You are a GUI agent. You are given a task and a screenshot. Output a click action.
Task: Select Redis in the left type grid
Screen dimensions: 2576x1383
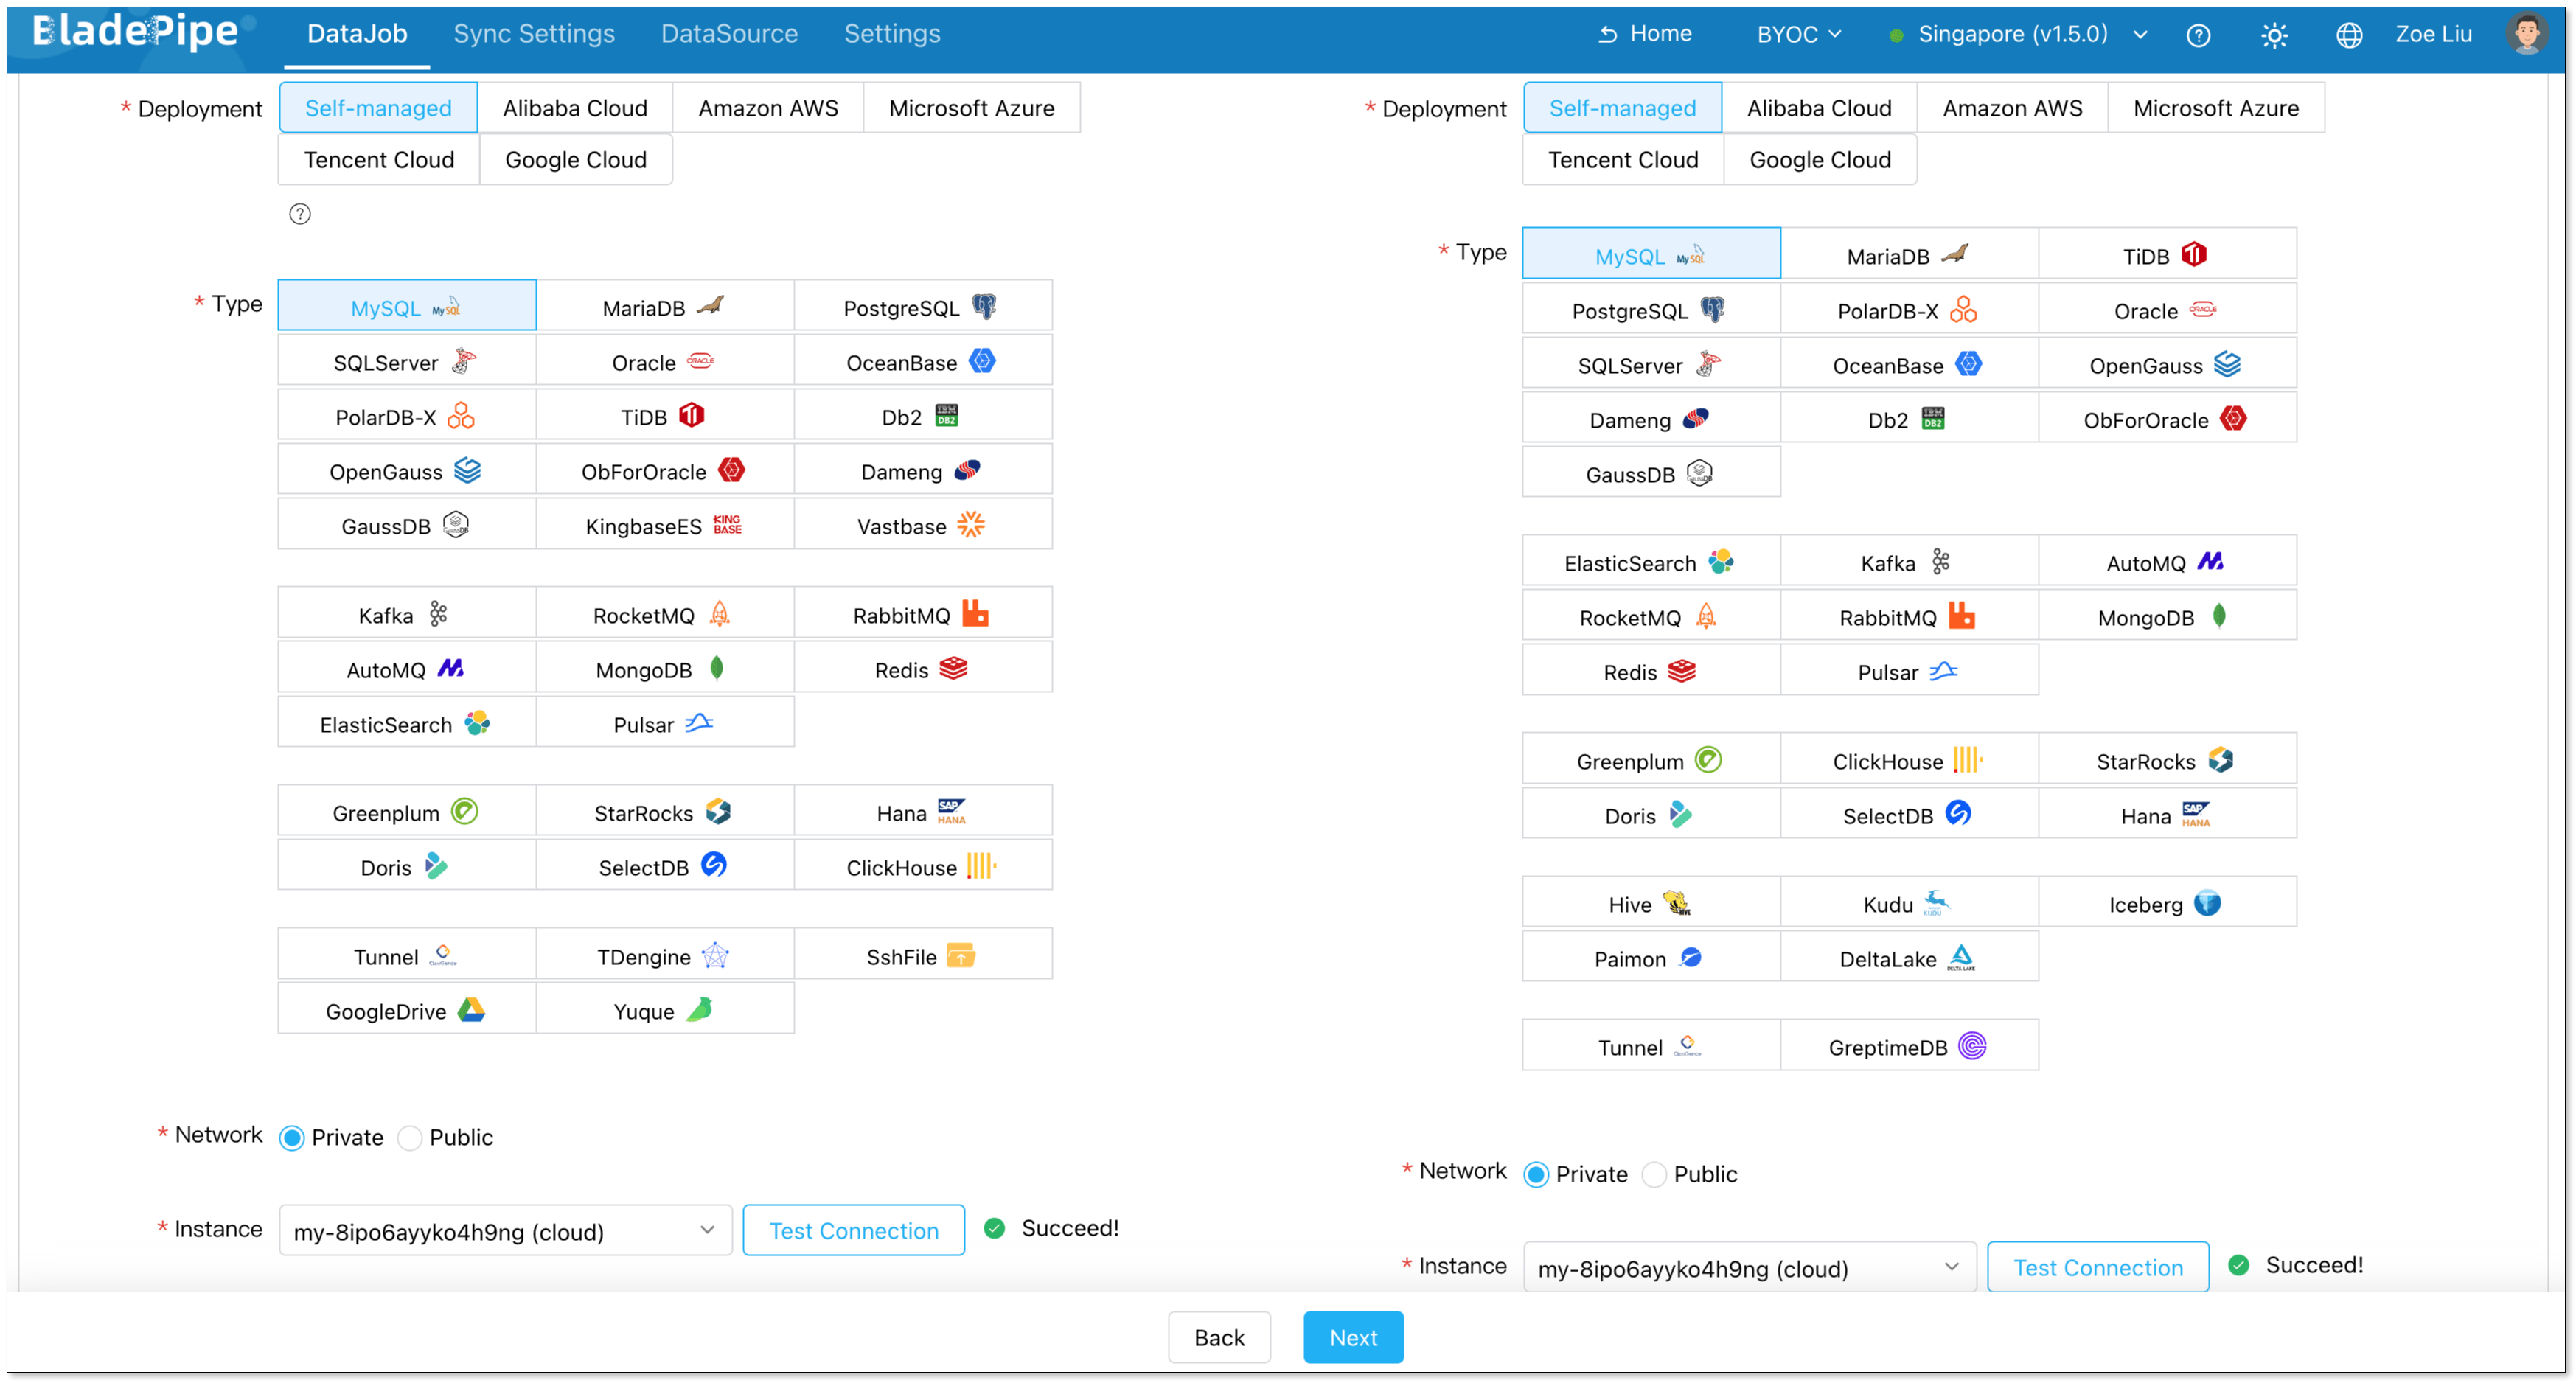[x=921, y=668]
